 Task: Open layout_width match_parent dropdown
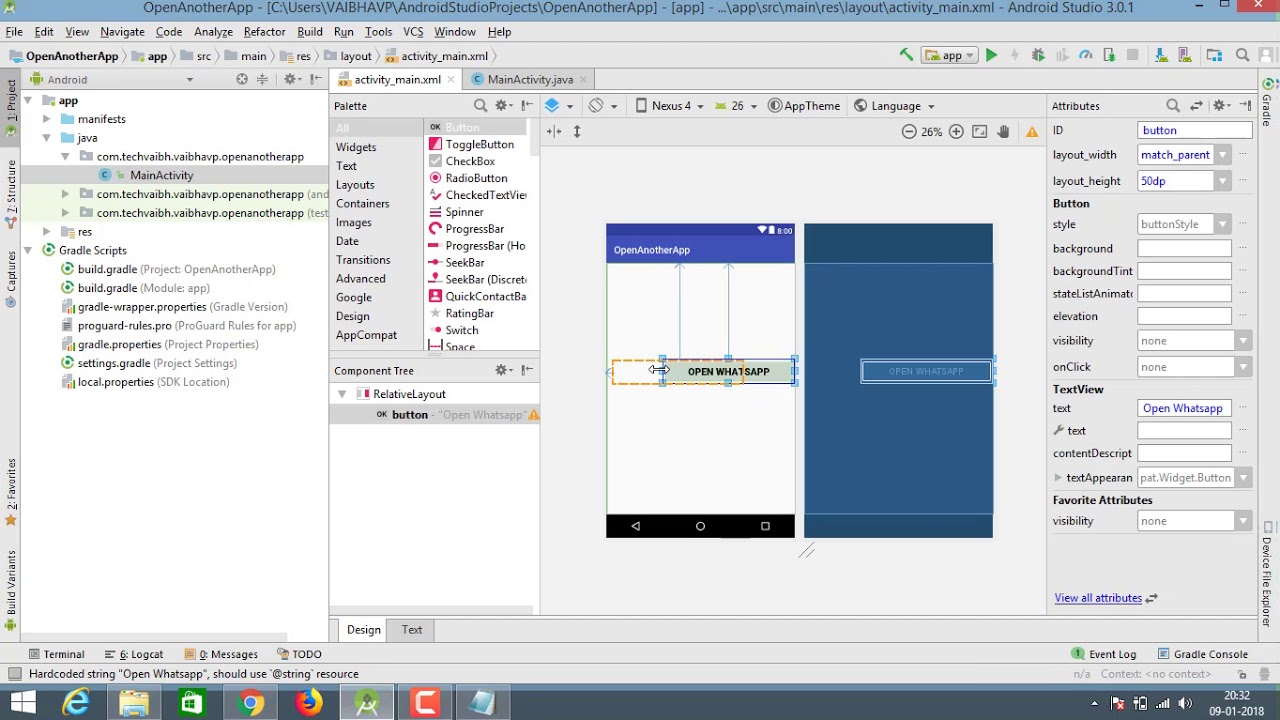[1222, 155]
